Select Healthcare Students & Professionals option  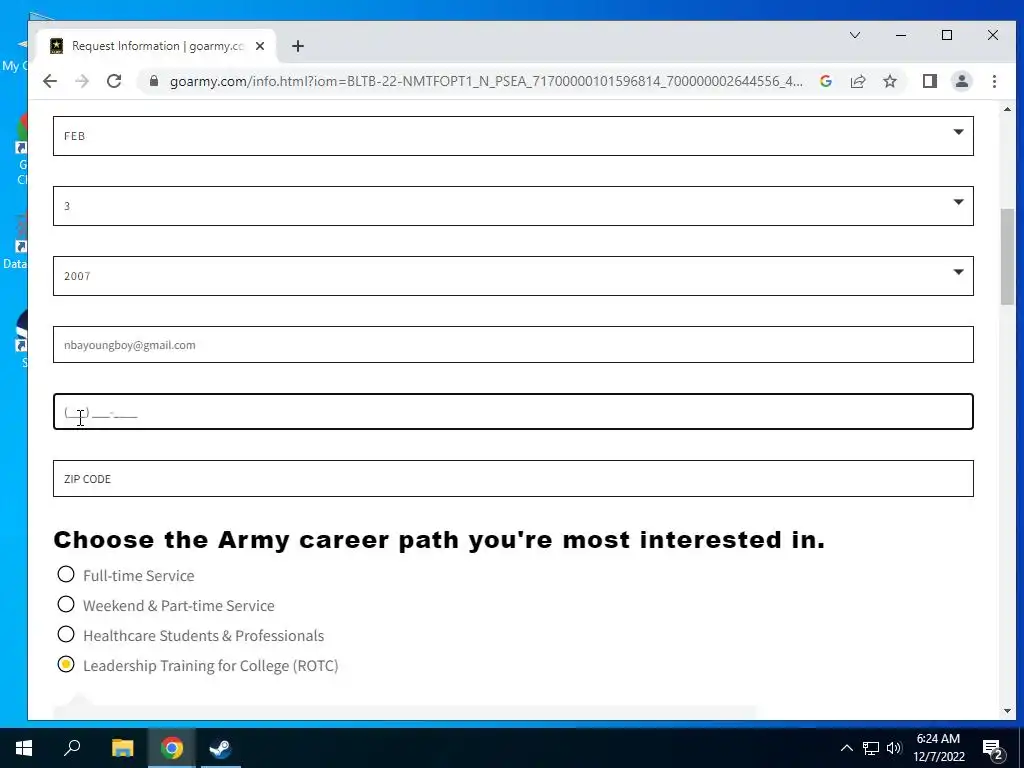(x=66, y=635)
